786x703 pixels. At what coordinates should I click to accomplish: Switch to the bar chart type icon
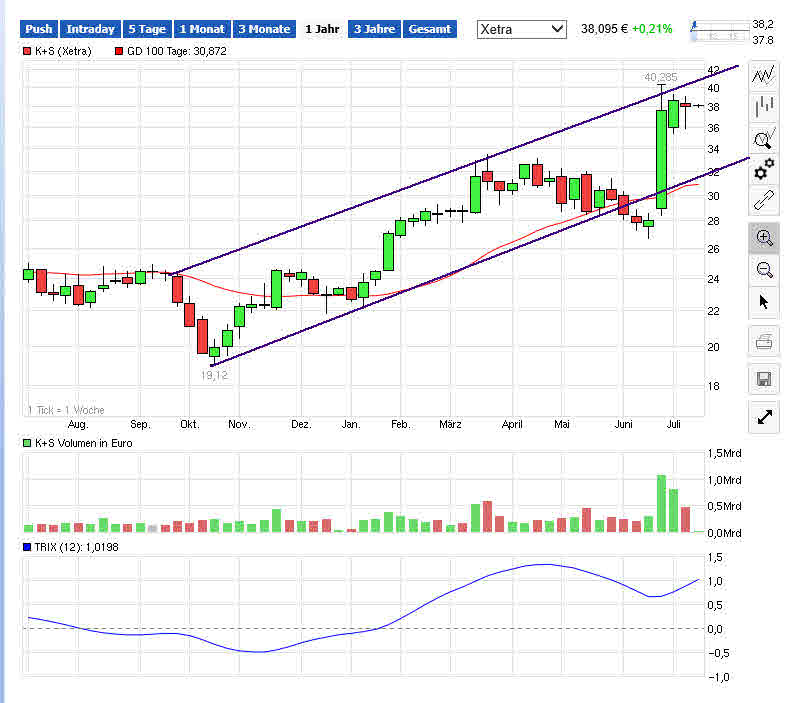point(764,107)
